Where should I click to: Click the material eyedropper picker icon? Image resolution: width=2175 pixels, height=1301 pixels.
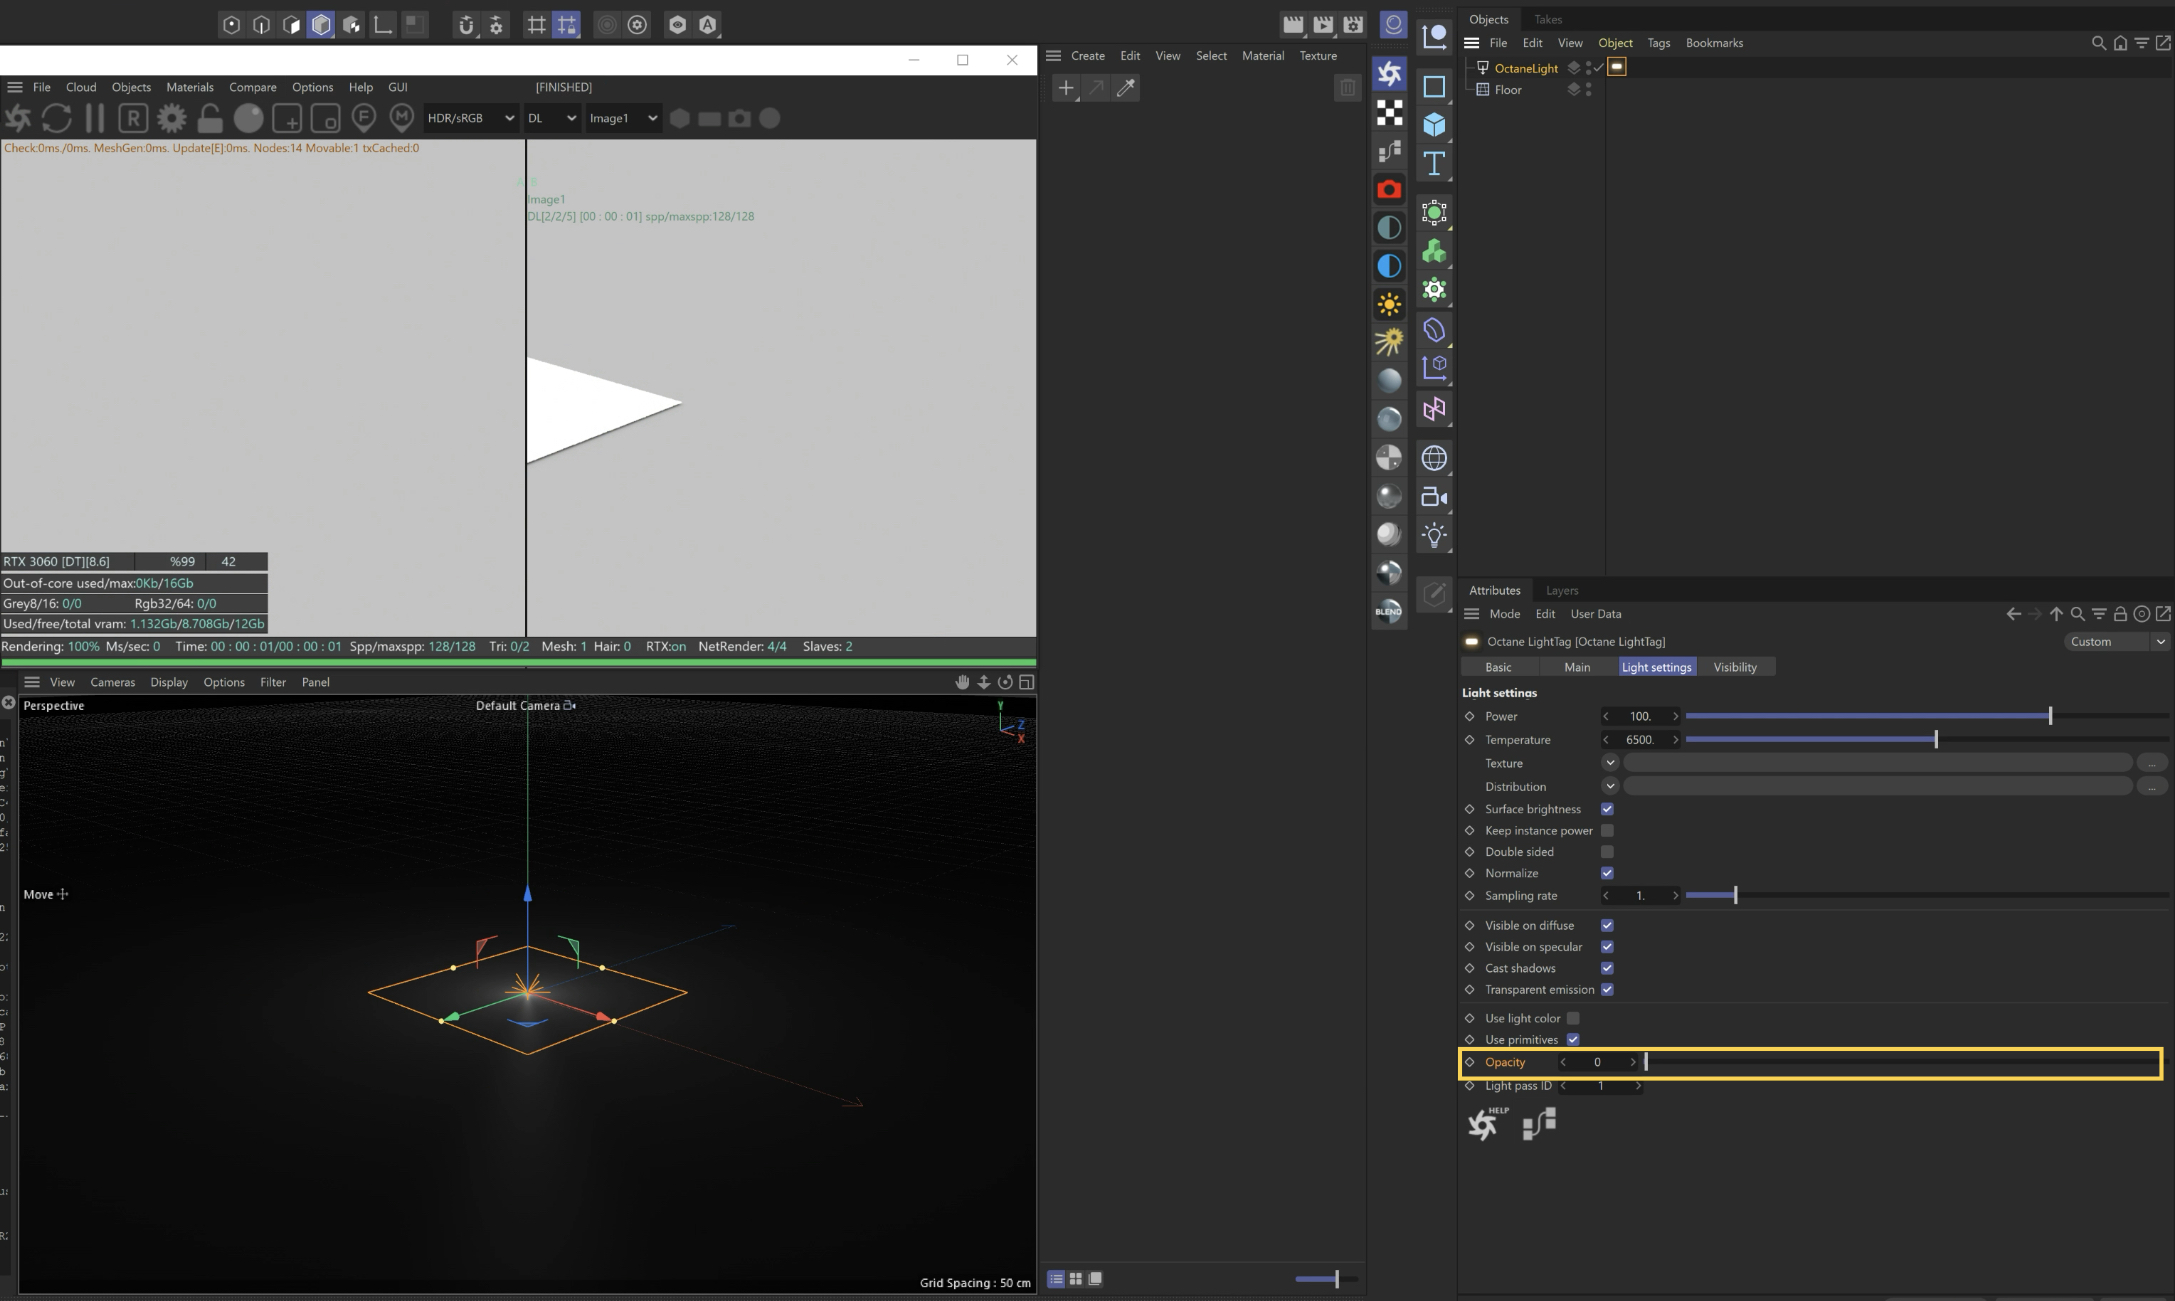click(1126, 88)
